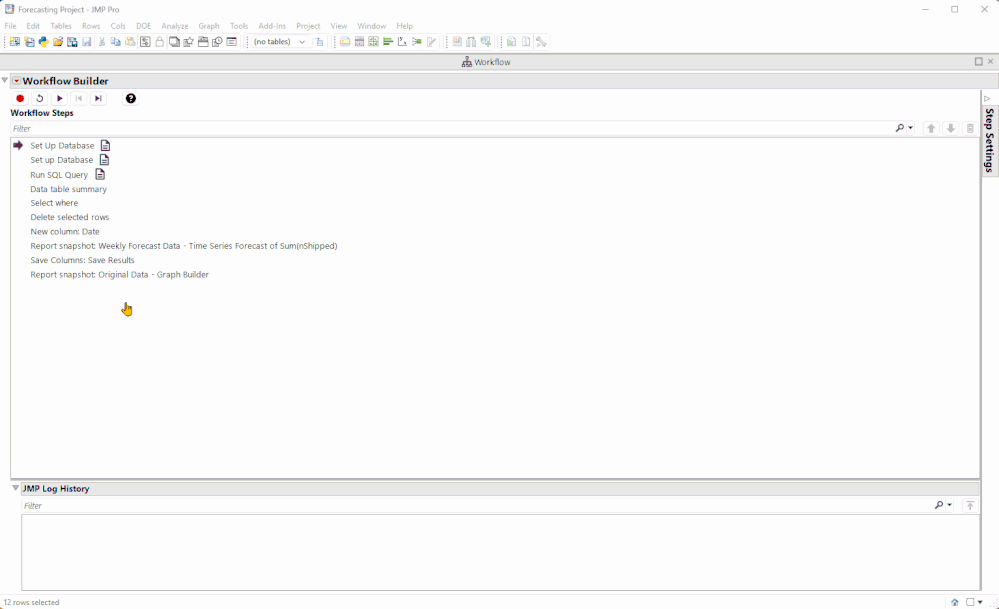This screenshot has width=999, height=609.
Task: Step forward to the next workflow step
Action: pos(97,98)
